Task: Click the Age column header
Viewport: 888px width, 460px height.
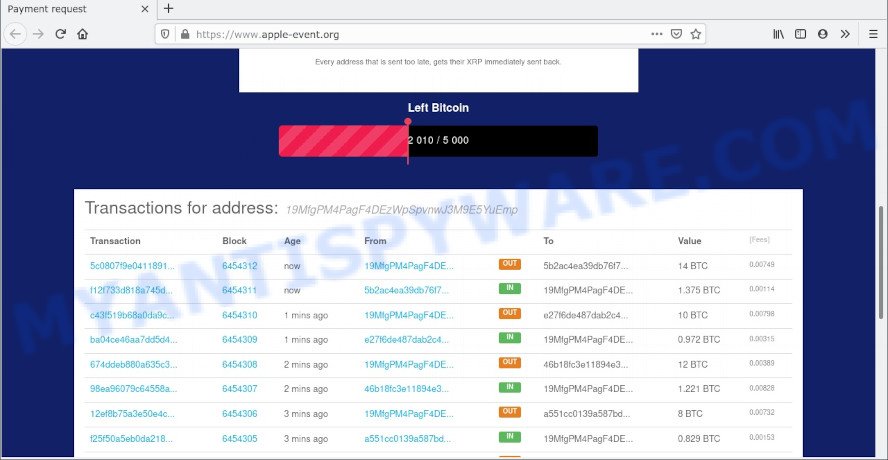Action: coord(292,241)
